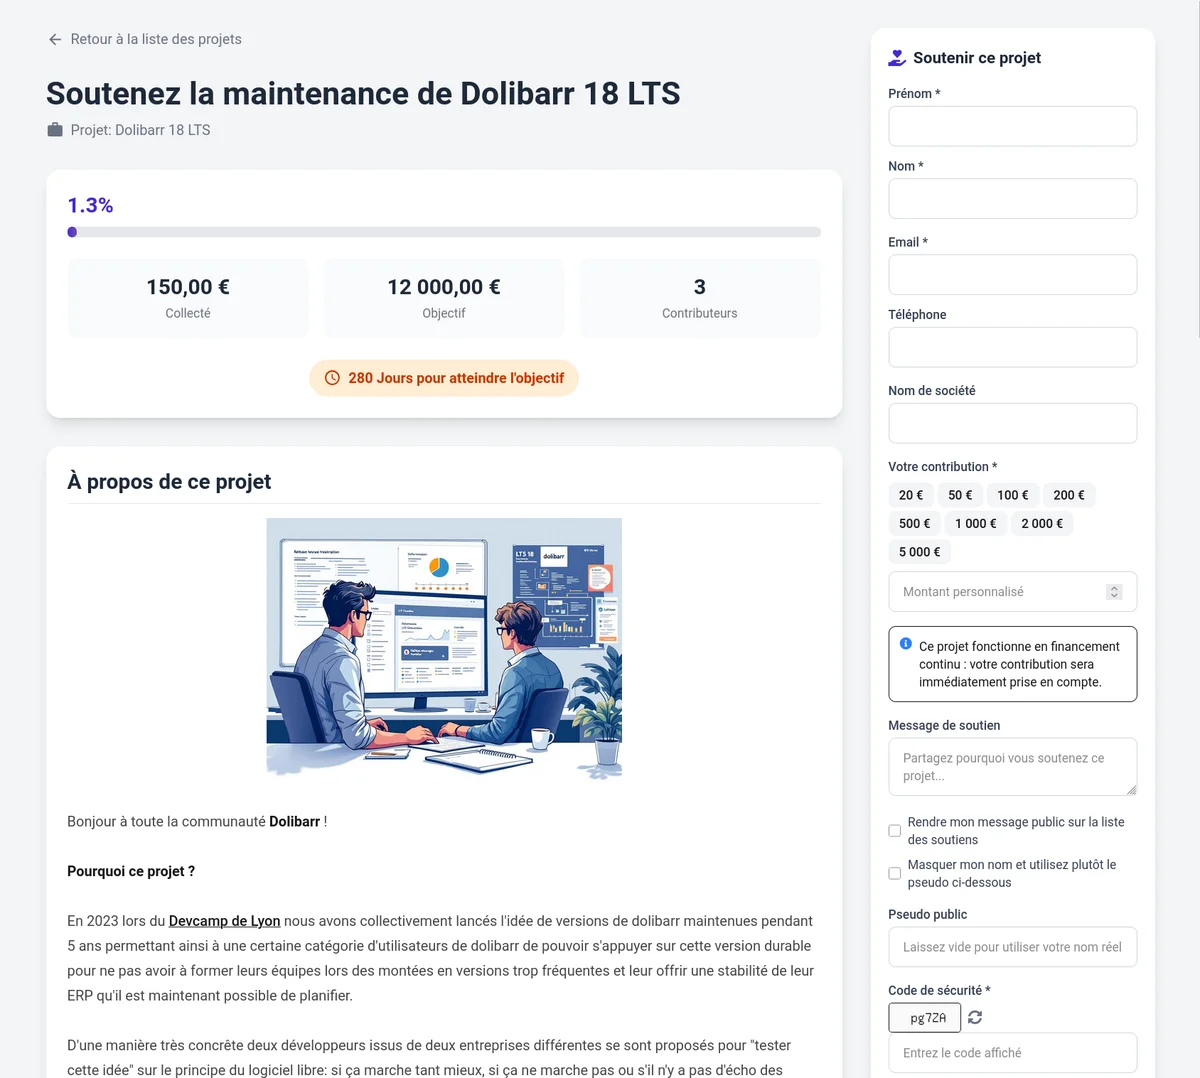Viewport: 1200px width, 1078px height.
Task: Click the 12 000,00 € Objectif card
Action: tap(444, 298)
